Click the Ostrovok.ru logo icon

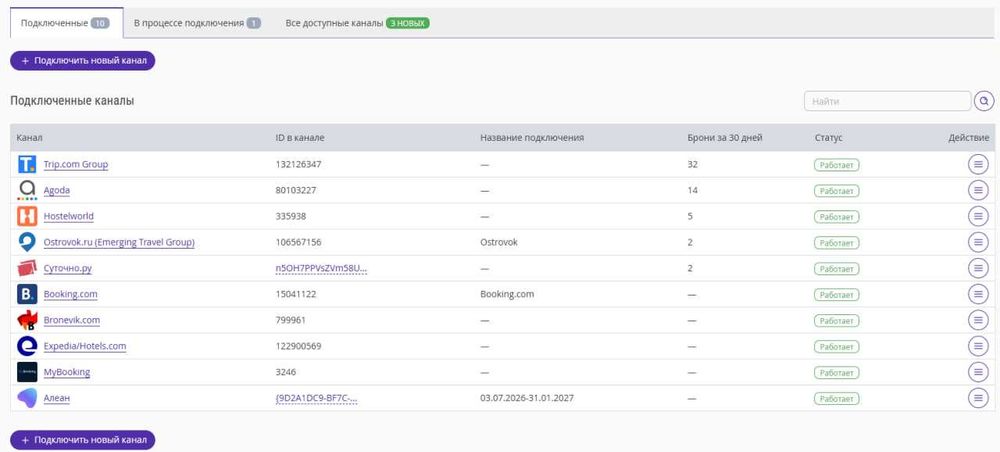(27, 242)
